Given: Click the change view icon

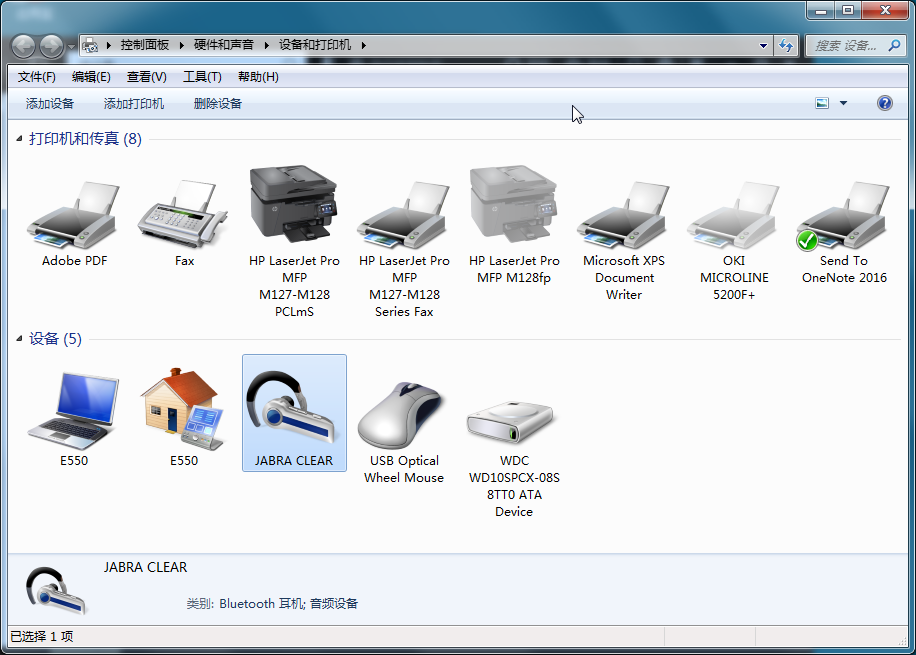Looking at the screenshot, I should point(822,103).
